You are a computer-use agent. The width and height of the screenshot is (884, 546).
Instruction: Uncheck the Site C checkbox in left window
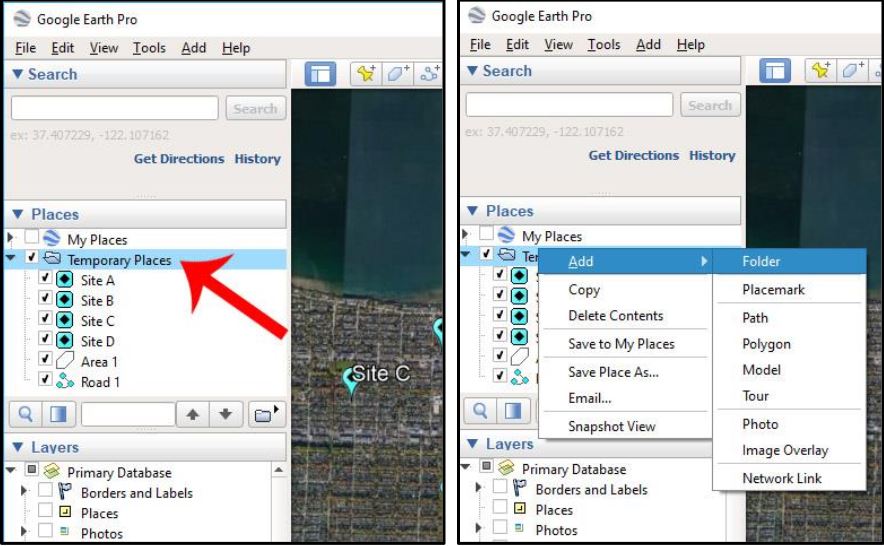pyautogui.click(x=45, y=319)
